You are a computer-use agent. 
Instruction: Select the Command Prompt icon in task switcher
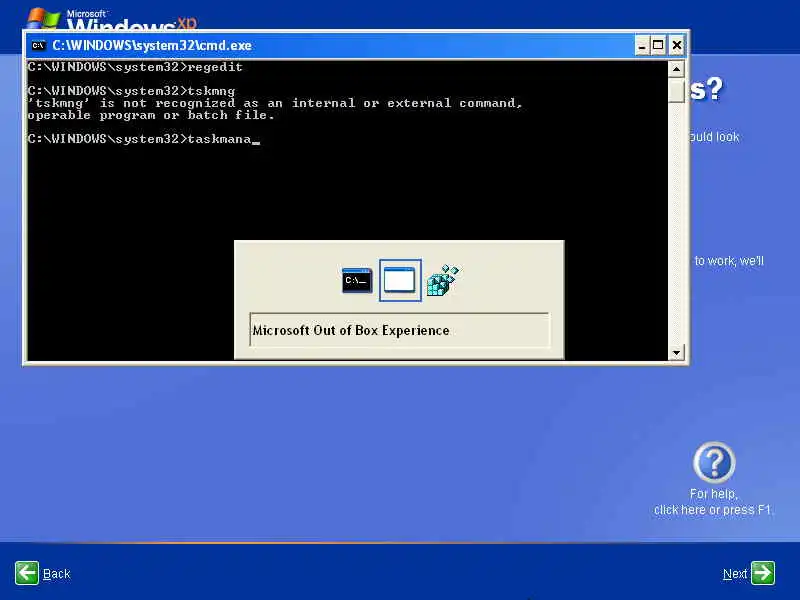[x=357, y=280]
